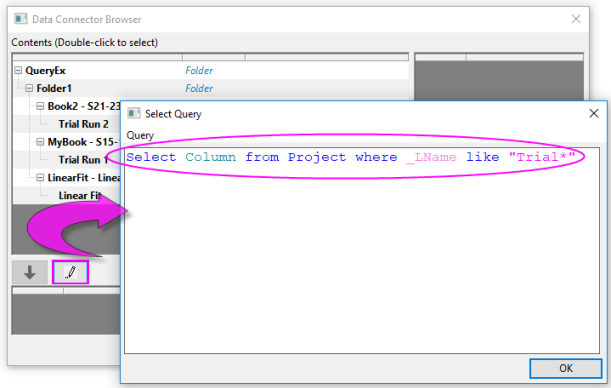Click the pencil edit query button
Viewport: 611px width, 388px height.
tap(71, 272)
